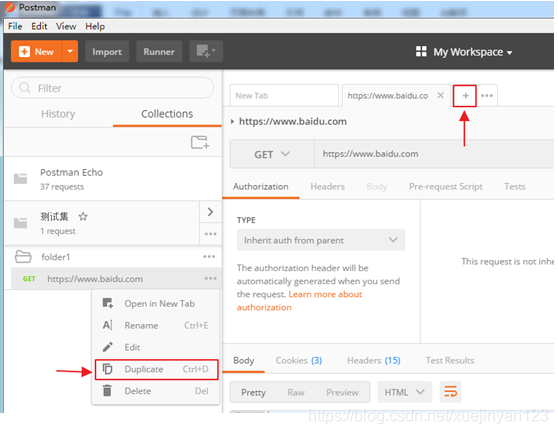Click the Delete trash icon
This screenshot has height=434, width=558.
click(107, 391)
